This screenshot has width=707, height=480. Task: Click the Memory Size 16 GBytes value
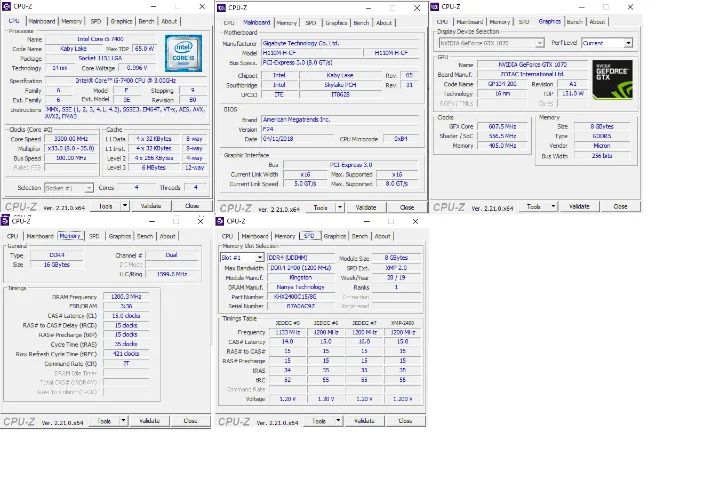(57, 265)
